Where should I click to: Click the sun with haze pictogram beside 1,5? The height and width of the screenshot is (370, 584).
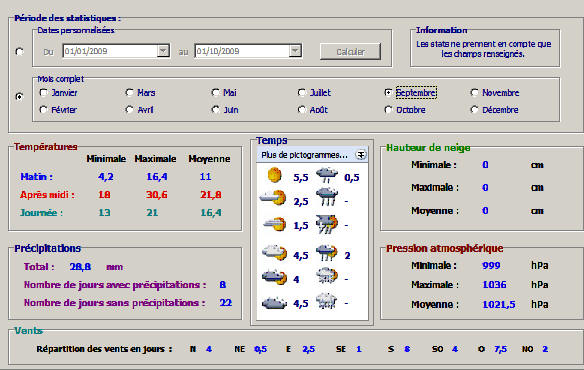pyautogui.click(x=274, y=224)
